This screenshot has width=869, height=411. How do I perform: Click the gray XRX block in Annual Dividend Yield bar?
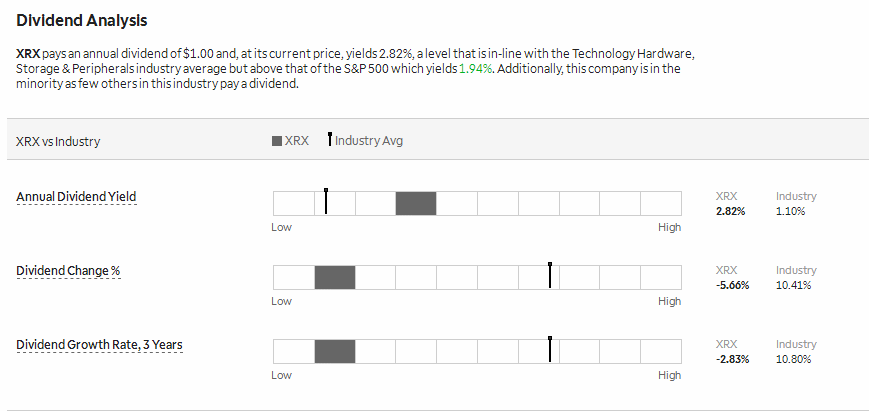click(416, 203)
